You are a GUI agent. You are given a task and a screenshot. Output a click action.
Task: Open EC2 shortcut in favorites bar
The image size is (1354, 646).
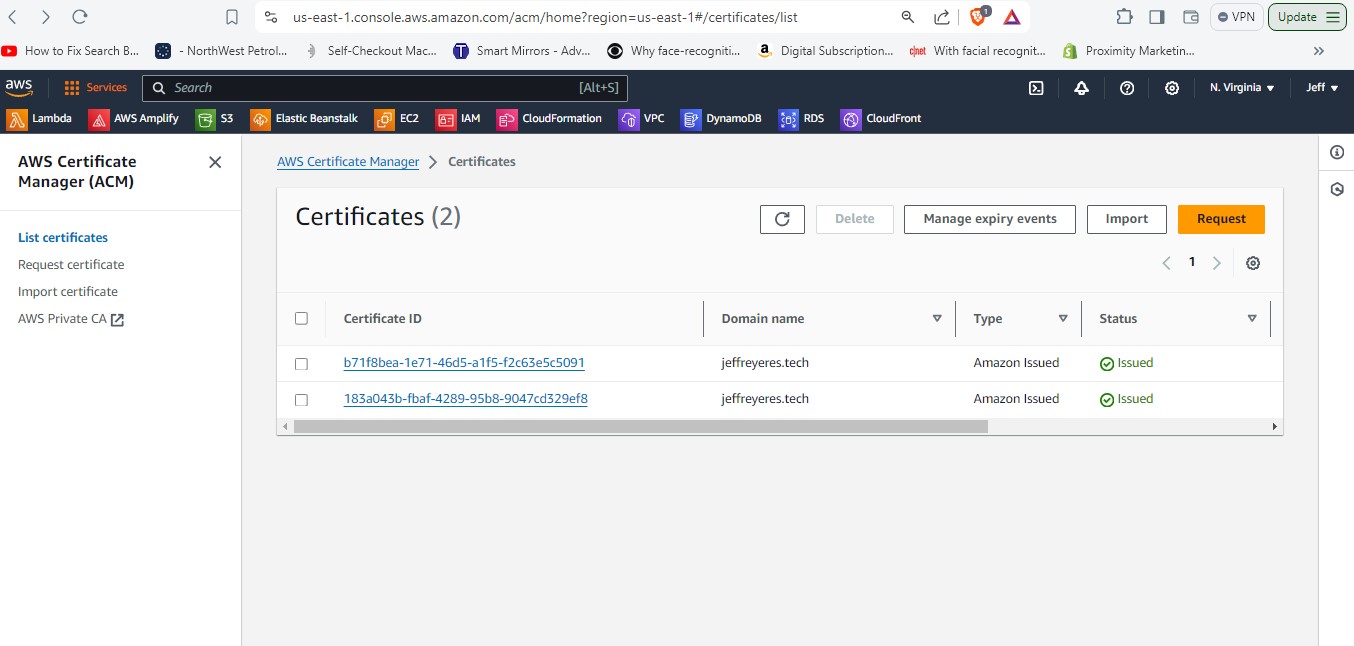(x=397, y=119)
